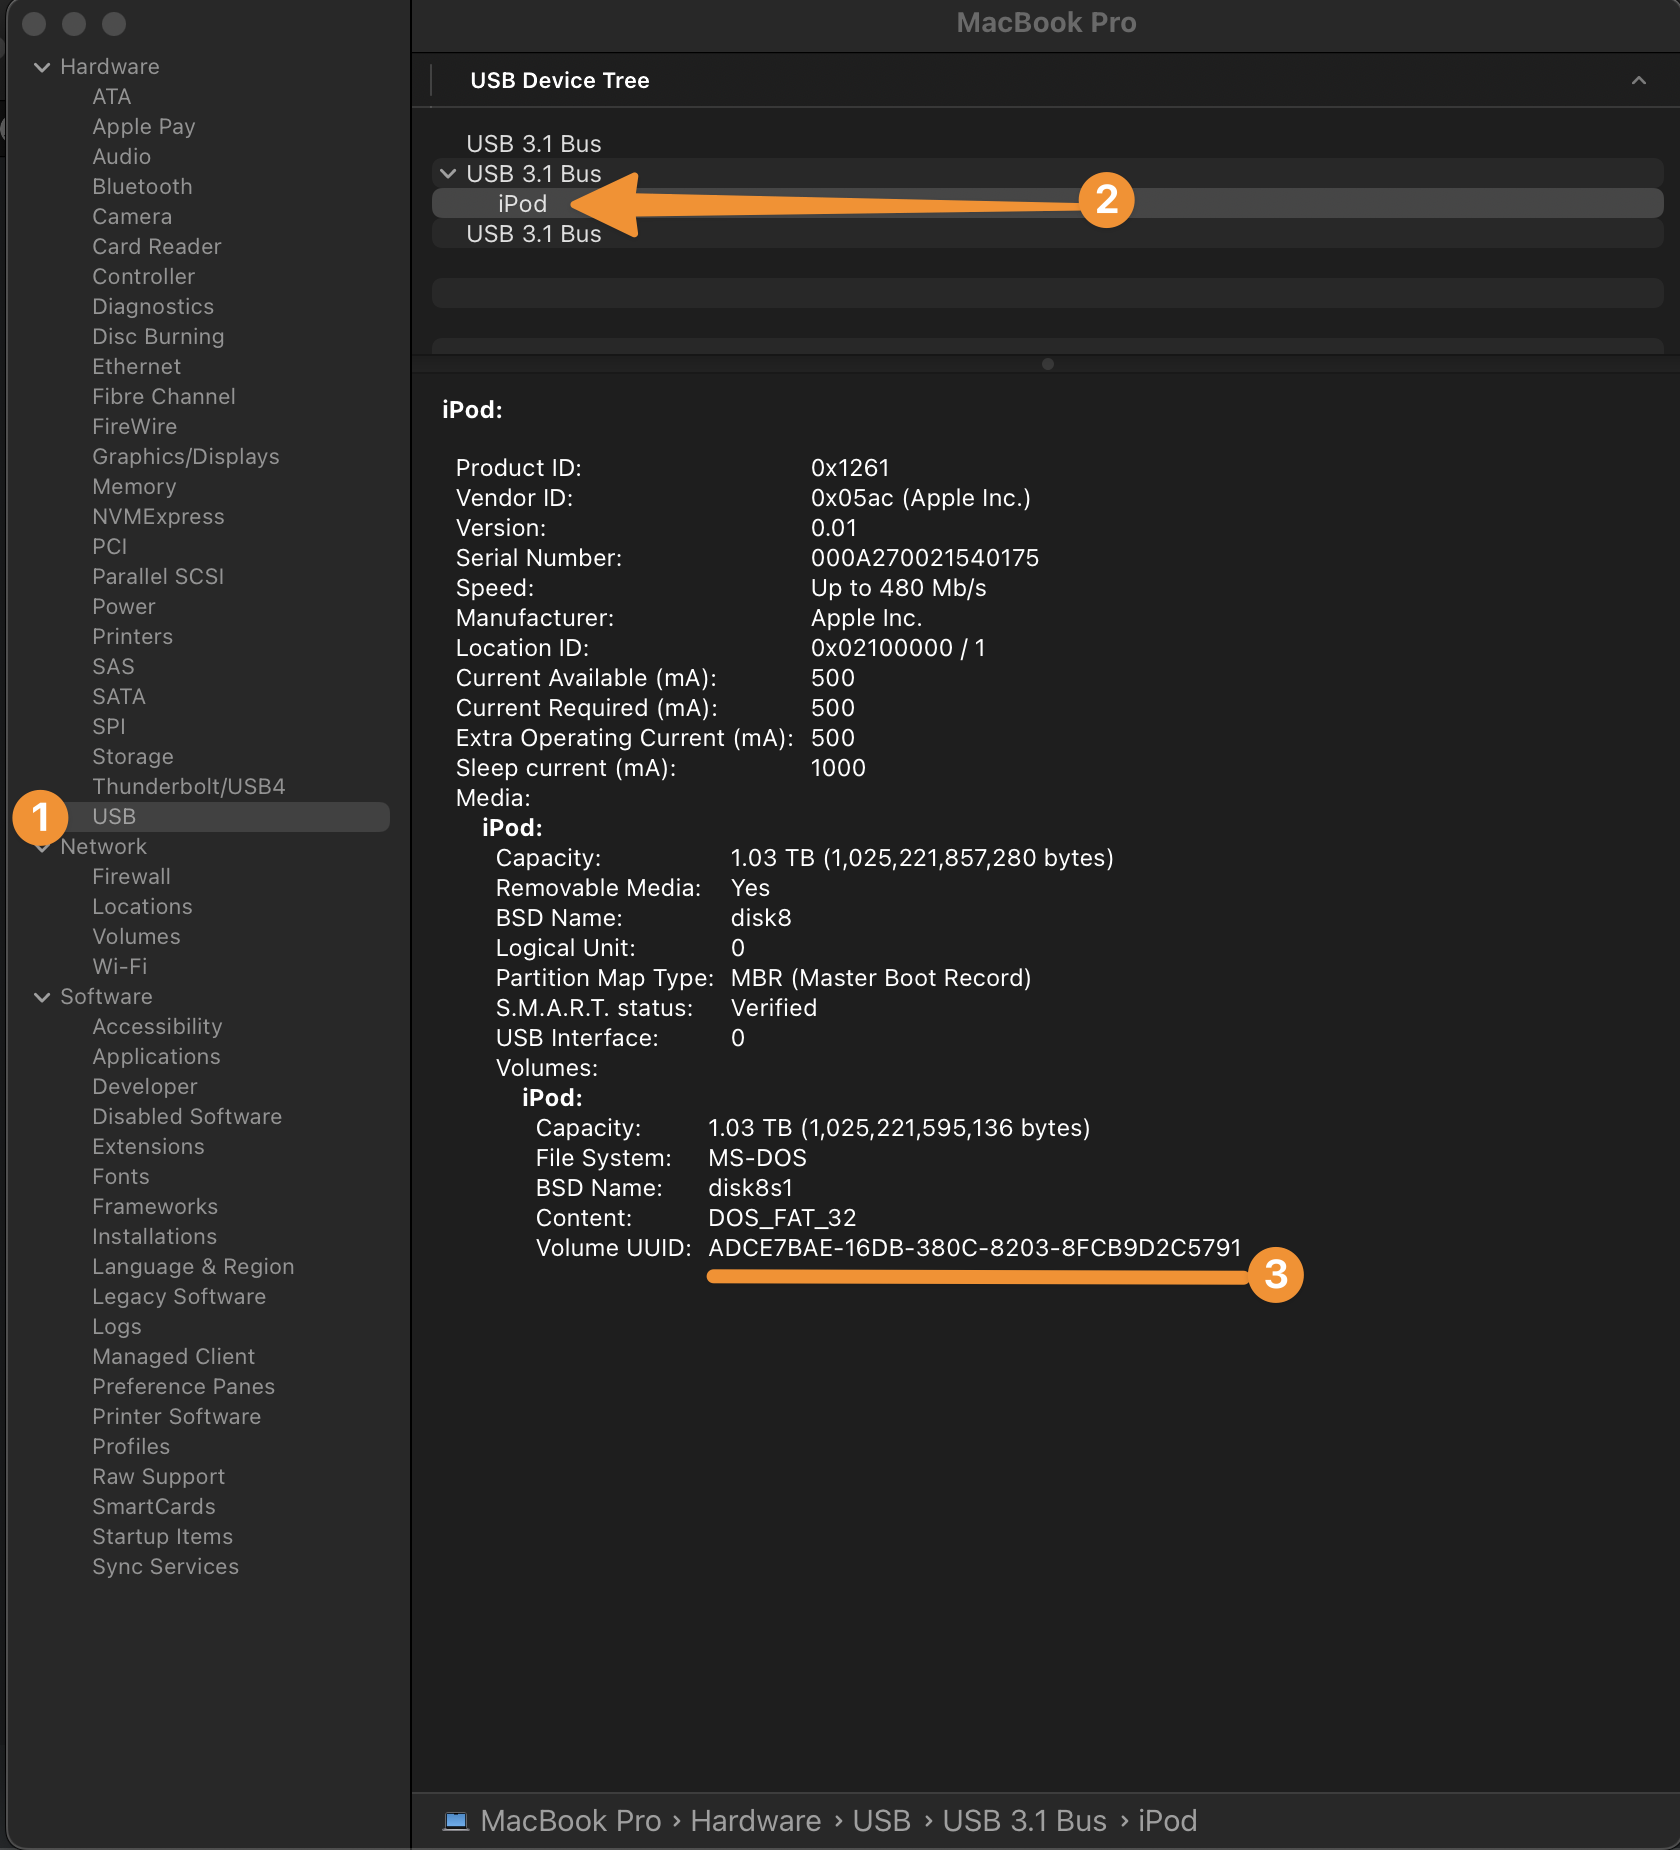Select Graphics/Displays in the sidebar

(x=186, y=457)
